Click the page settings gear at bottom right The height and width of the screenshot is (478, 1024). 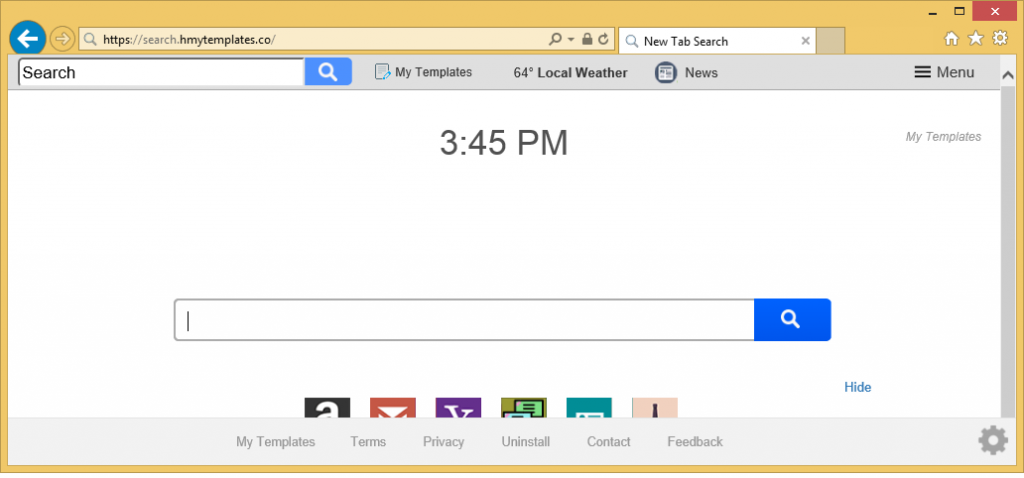pos(992,440)
